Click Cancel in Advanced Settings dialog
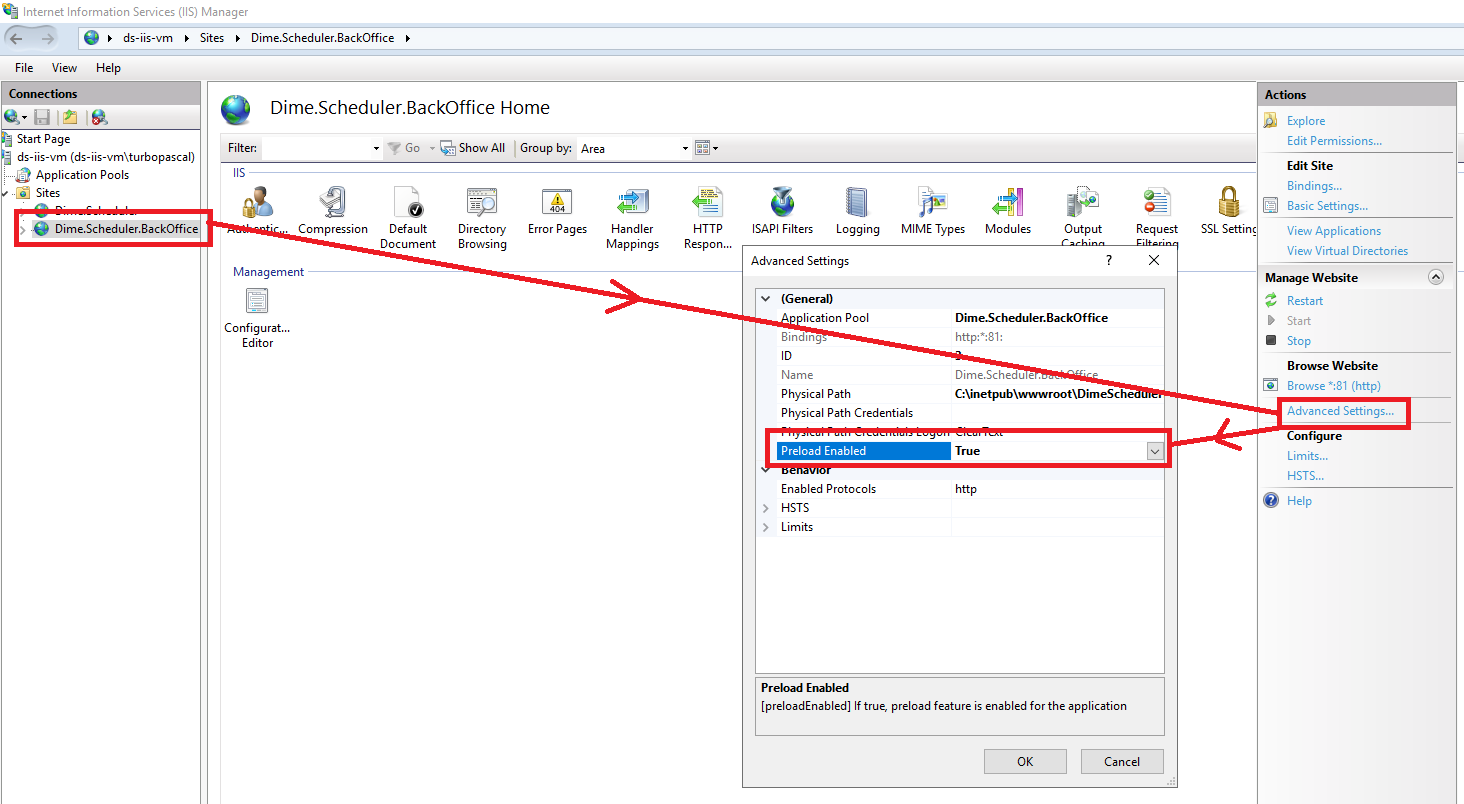1464x804 pixels. [x=1122, y=761]
